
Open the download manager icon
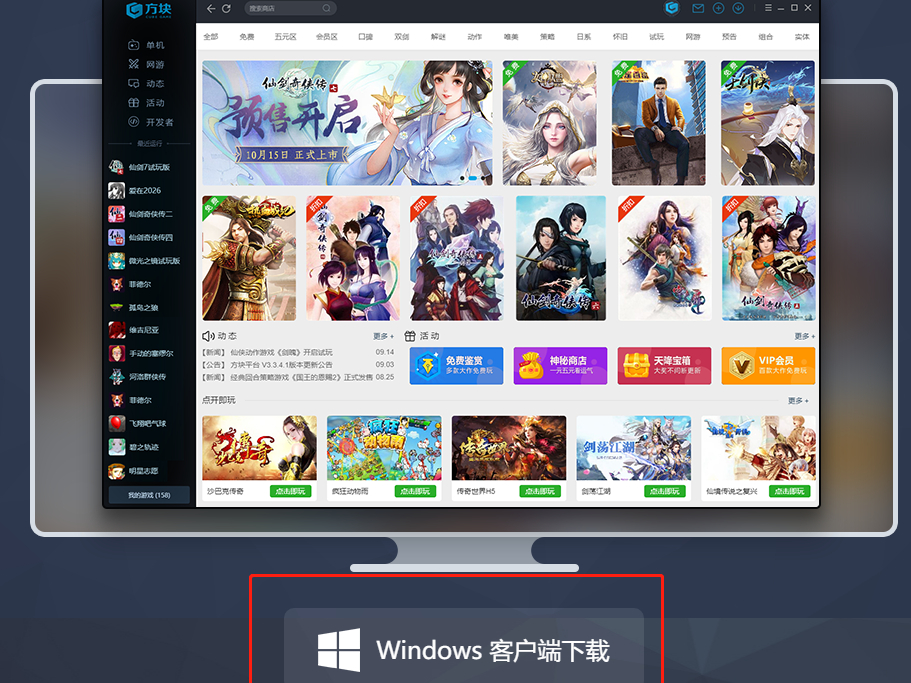click(738, 8)
